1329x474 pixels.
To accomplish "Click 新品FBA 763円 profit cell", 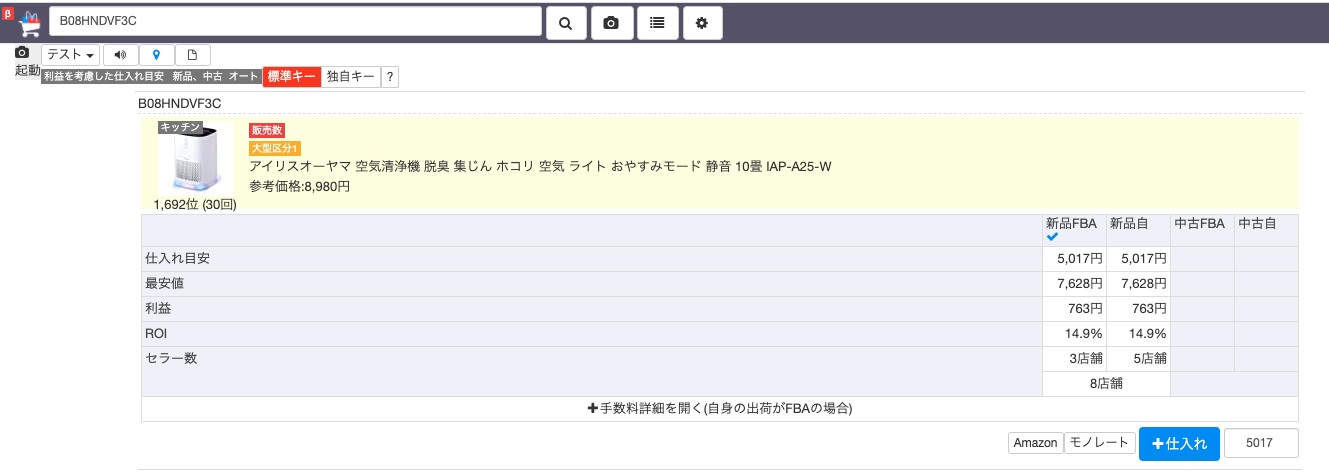I will point(1074,309).
